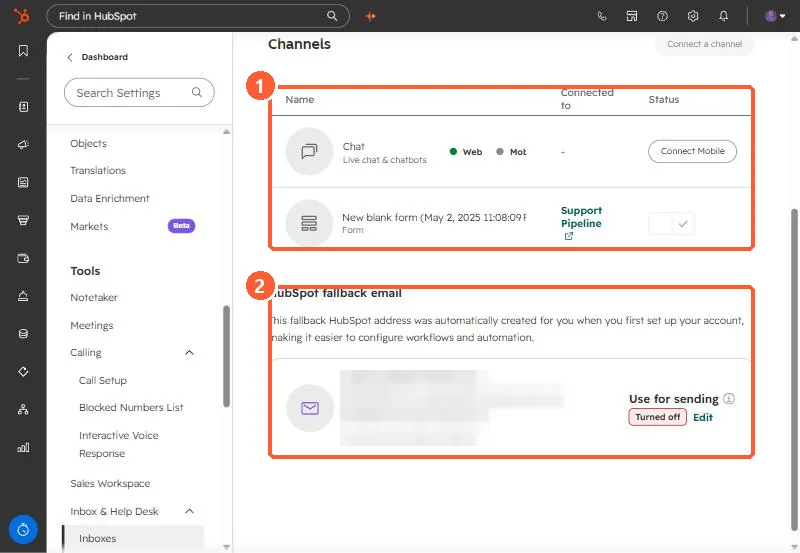Open Interactive Voice Response

pos(119,444)
